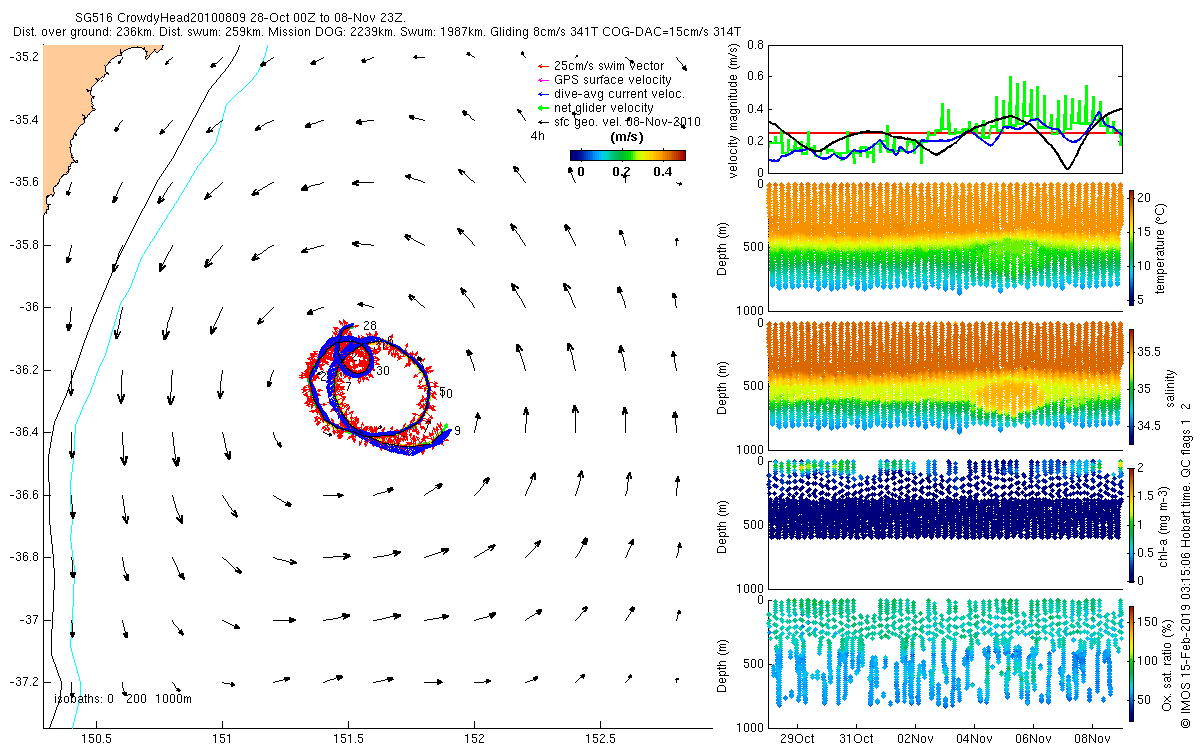Image resolution: width=1200 pixels, height=750 pixels.
Task: Click the '30' waypoint label on the glider track
Action: [x=382, y=371]
